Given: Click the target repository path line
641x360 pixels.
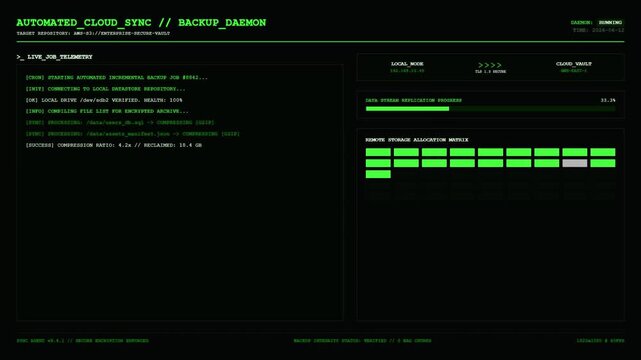Looking at the screenshot, I should pyautogui.click(x=93, y=34).
